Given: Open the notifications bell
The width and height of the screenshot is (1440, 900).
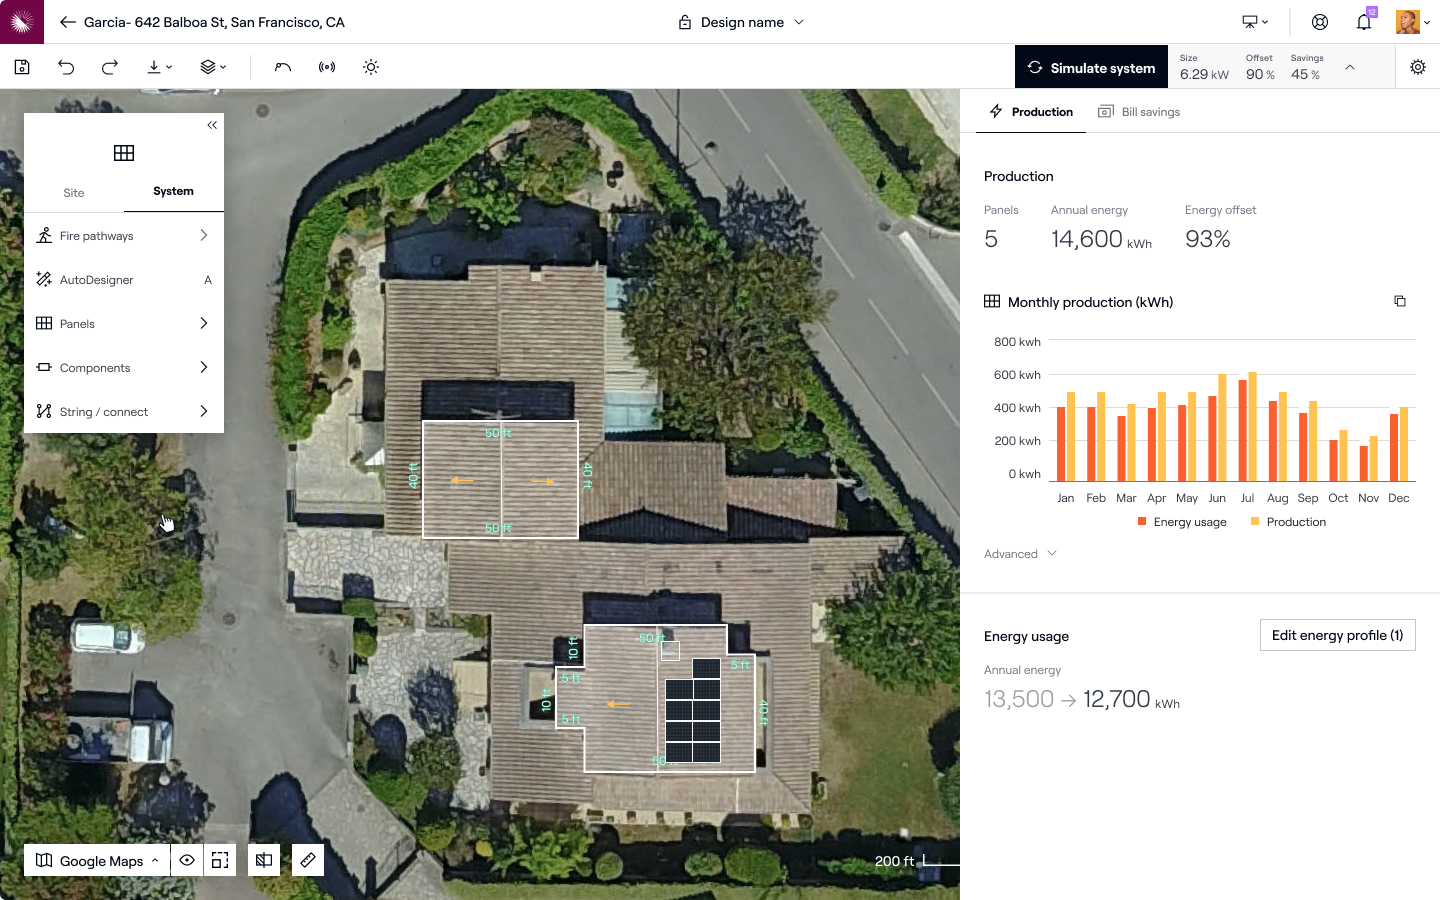Looking at the screenshot, I should click(x=1363, y=22).
